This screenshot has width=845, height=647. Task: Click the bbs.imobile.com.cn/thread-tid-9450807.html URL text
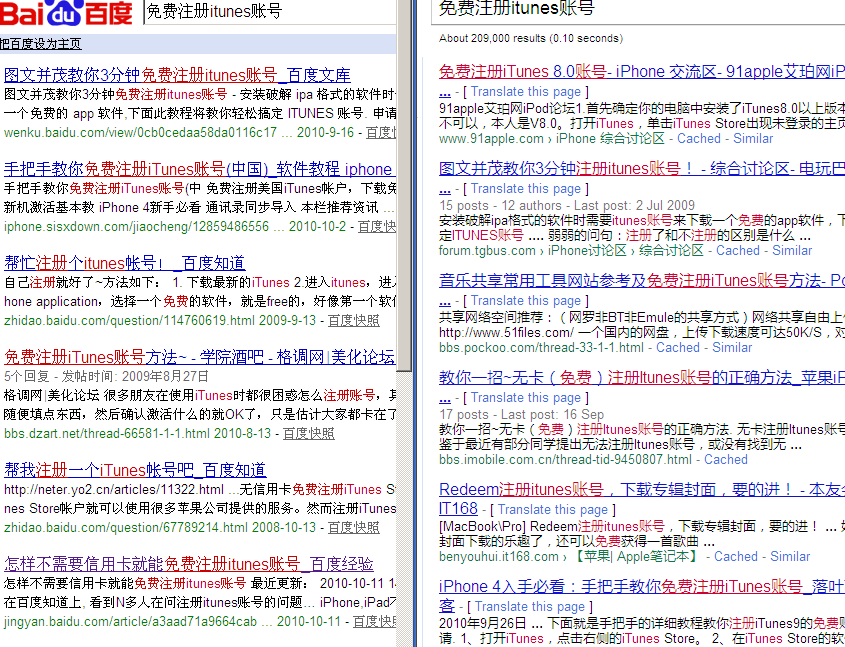[565, 460]
